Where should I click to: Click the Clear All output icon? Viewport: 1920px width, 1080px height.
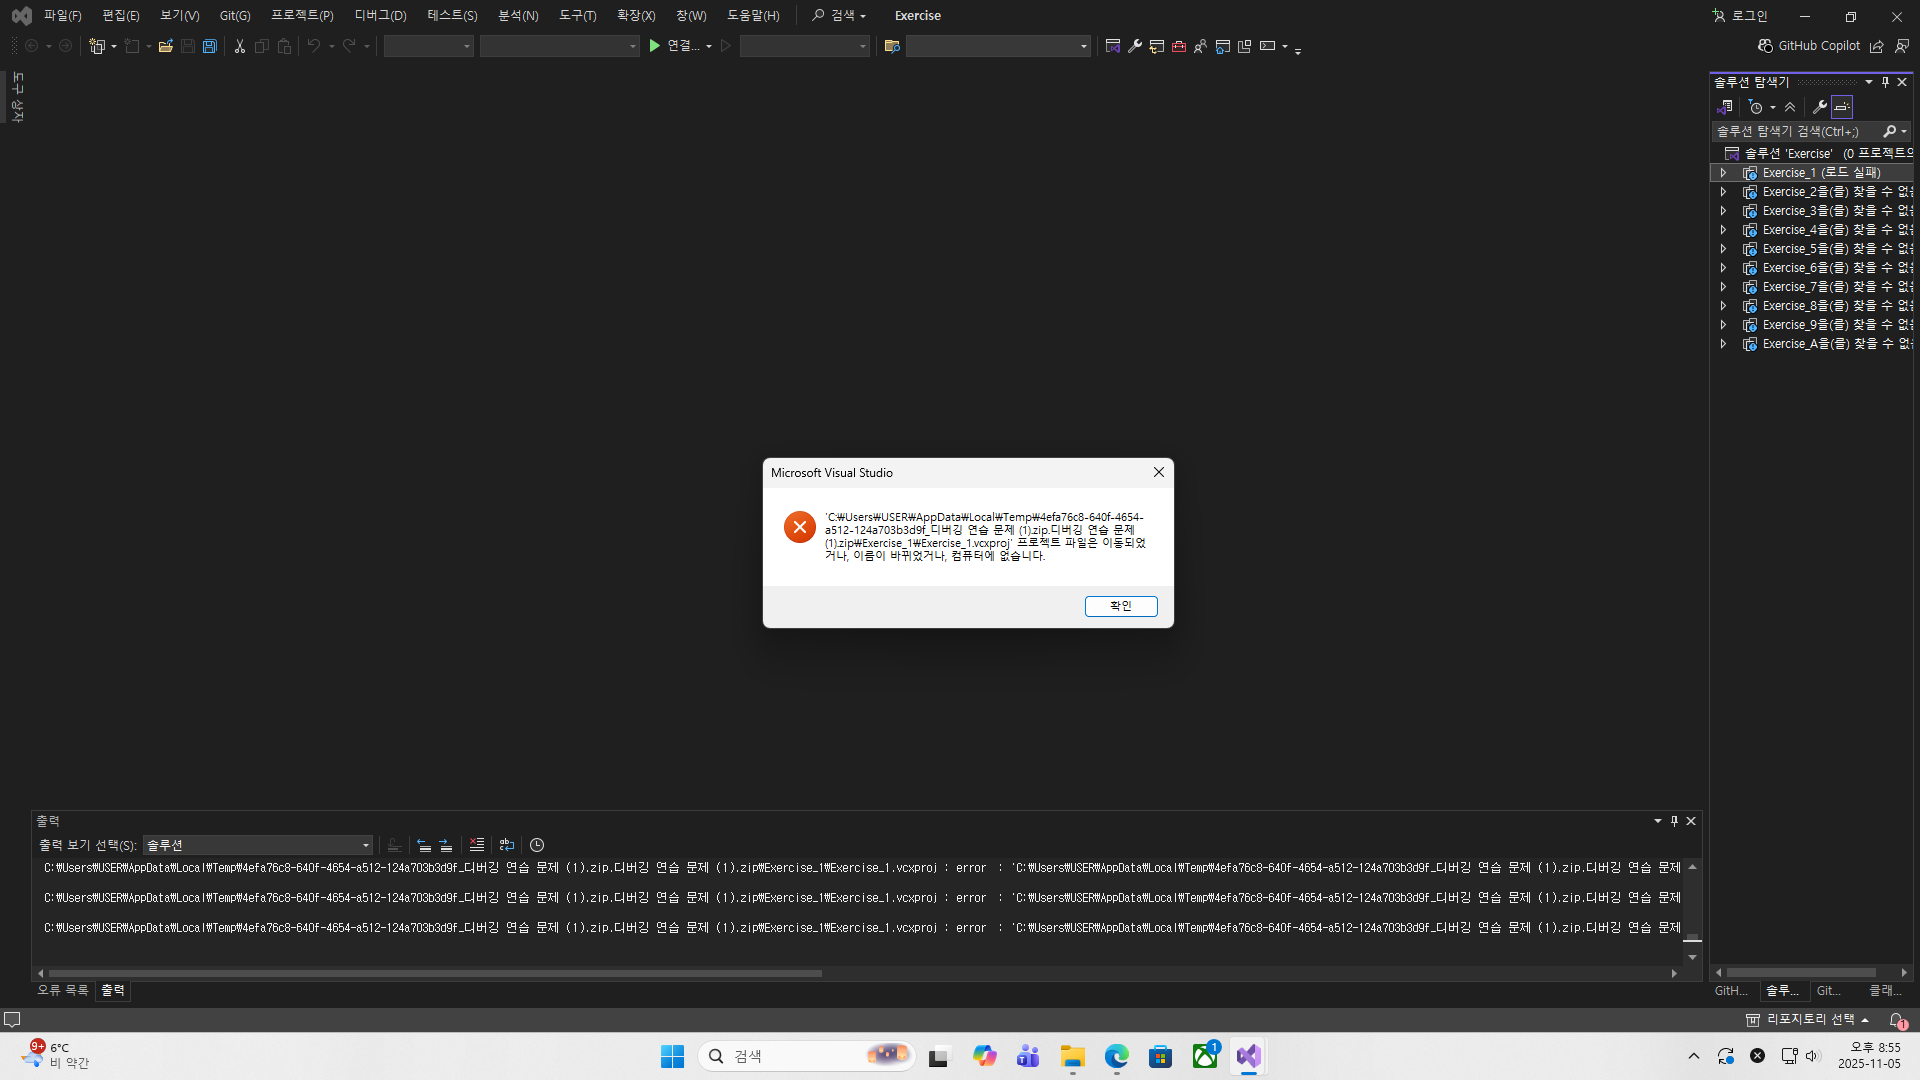click(477, 845)
